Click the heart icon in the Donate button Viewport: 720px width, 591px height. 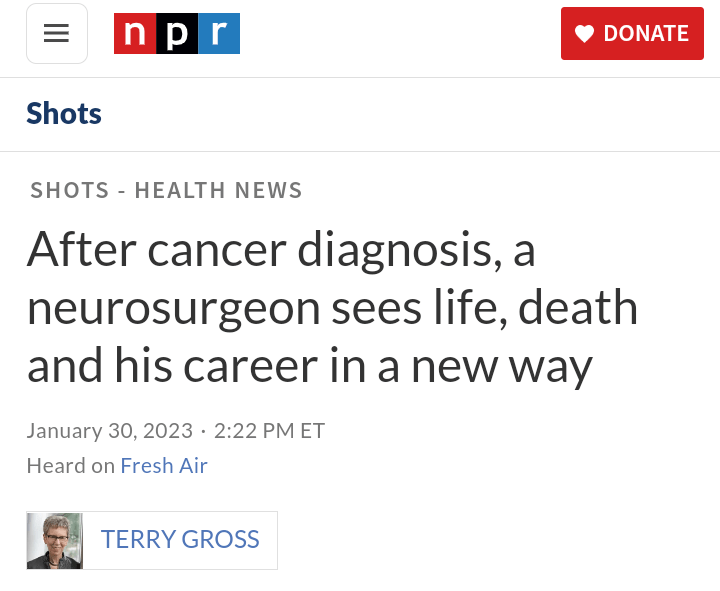point(585,34)
